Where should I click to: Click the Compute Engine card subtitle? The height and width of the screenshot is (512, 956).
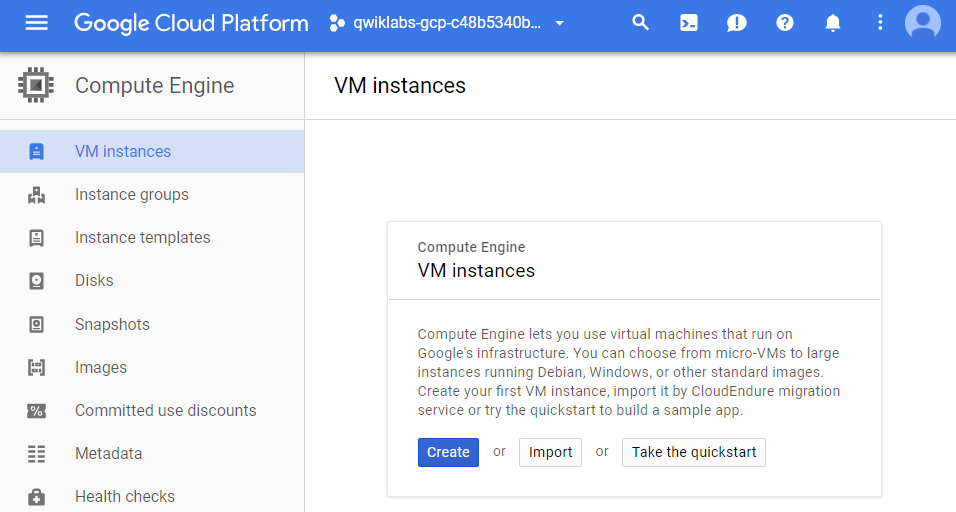(471, 247)
